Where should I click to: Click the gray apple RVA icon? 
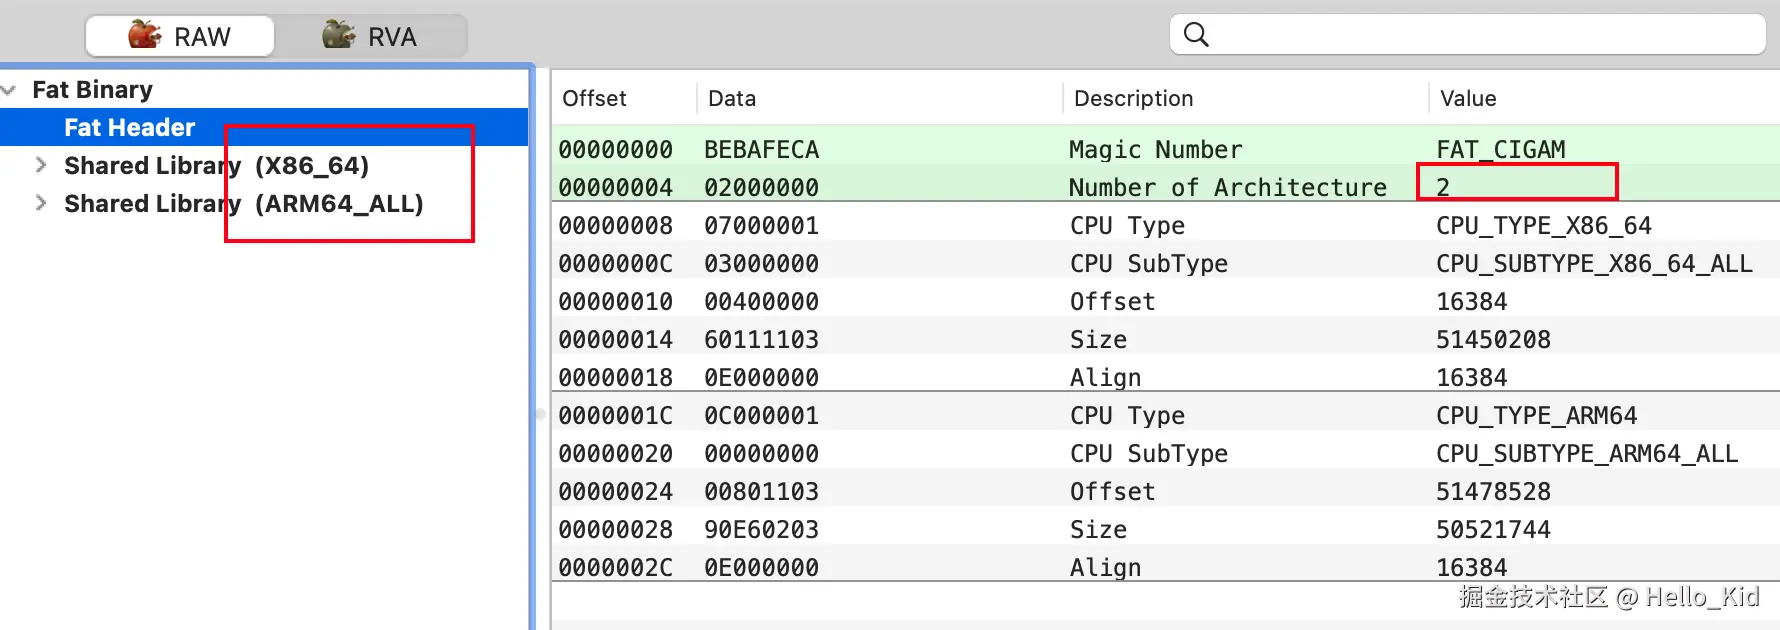[x=339, y=35]
